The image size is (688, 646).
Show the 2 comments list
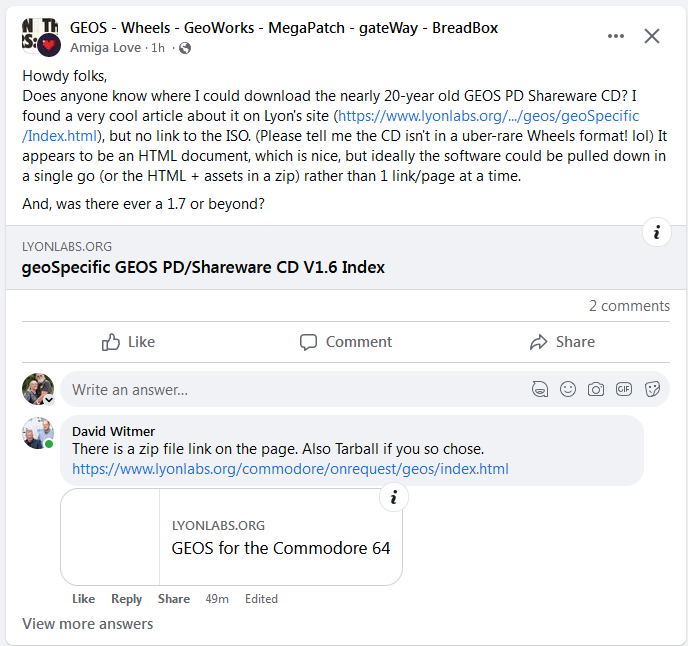point(629,306)
